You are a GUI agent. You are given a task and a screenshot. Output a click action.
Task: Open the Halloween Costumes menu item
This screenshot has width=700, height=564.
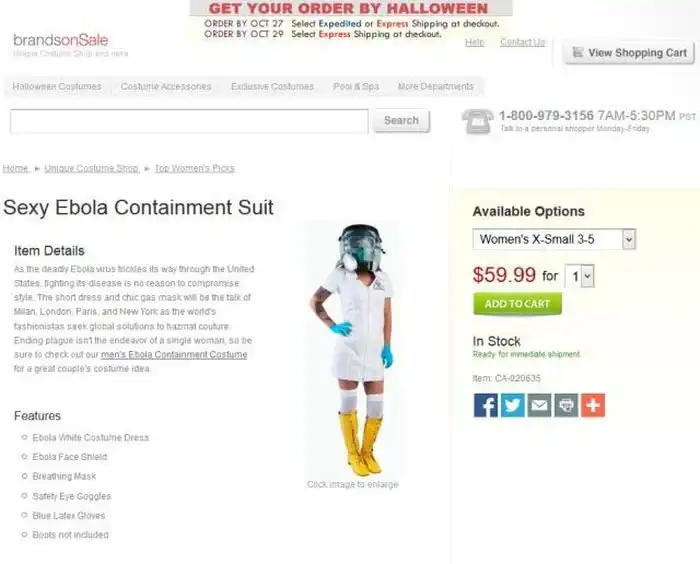point(57,86)
